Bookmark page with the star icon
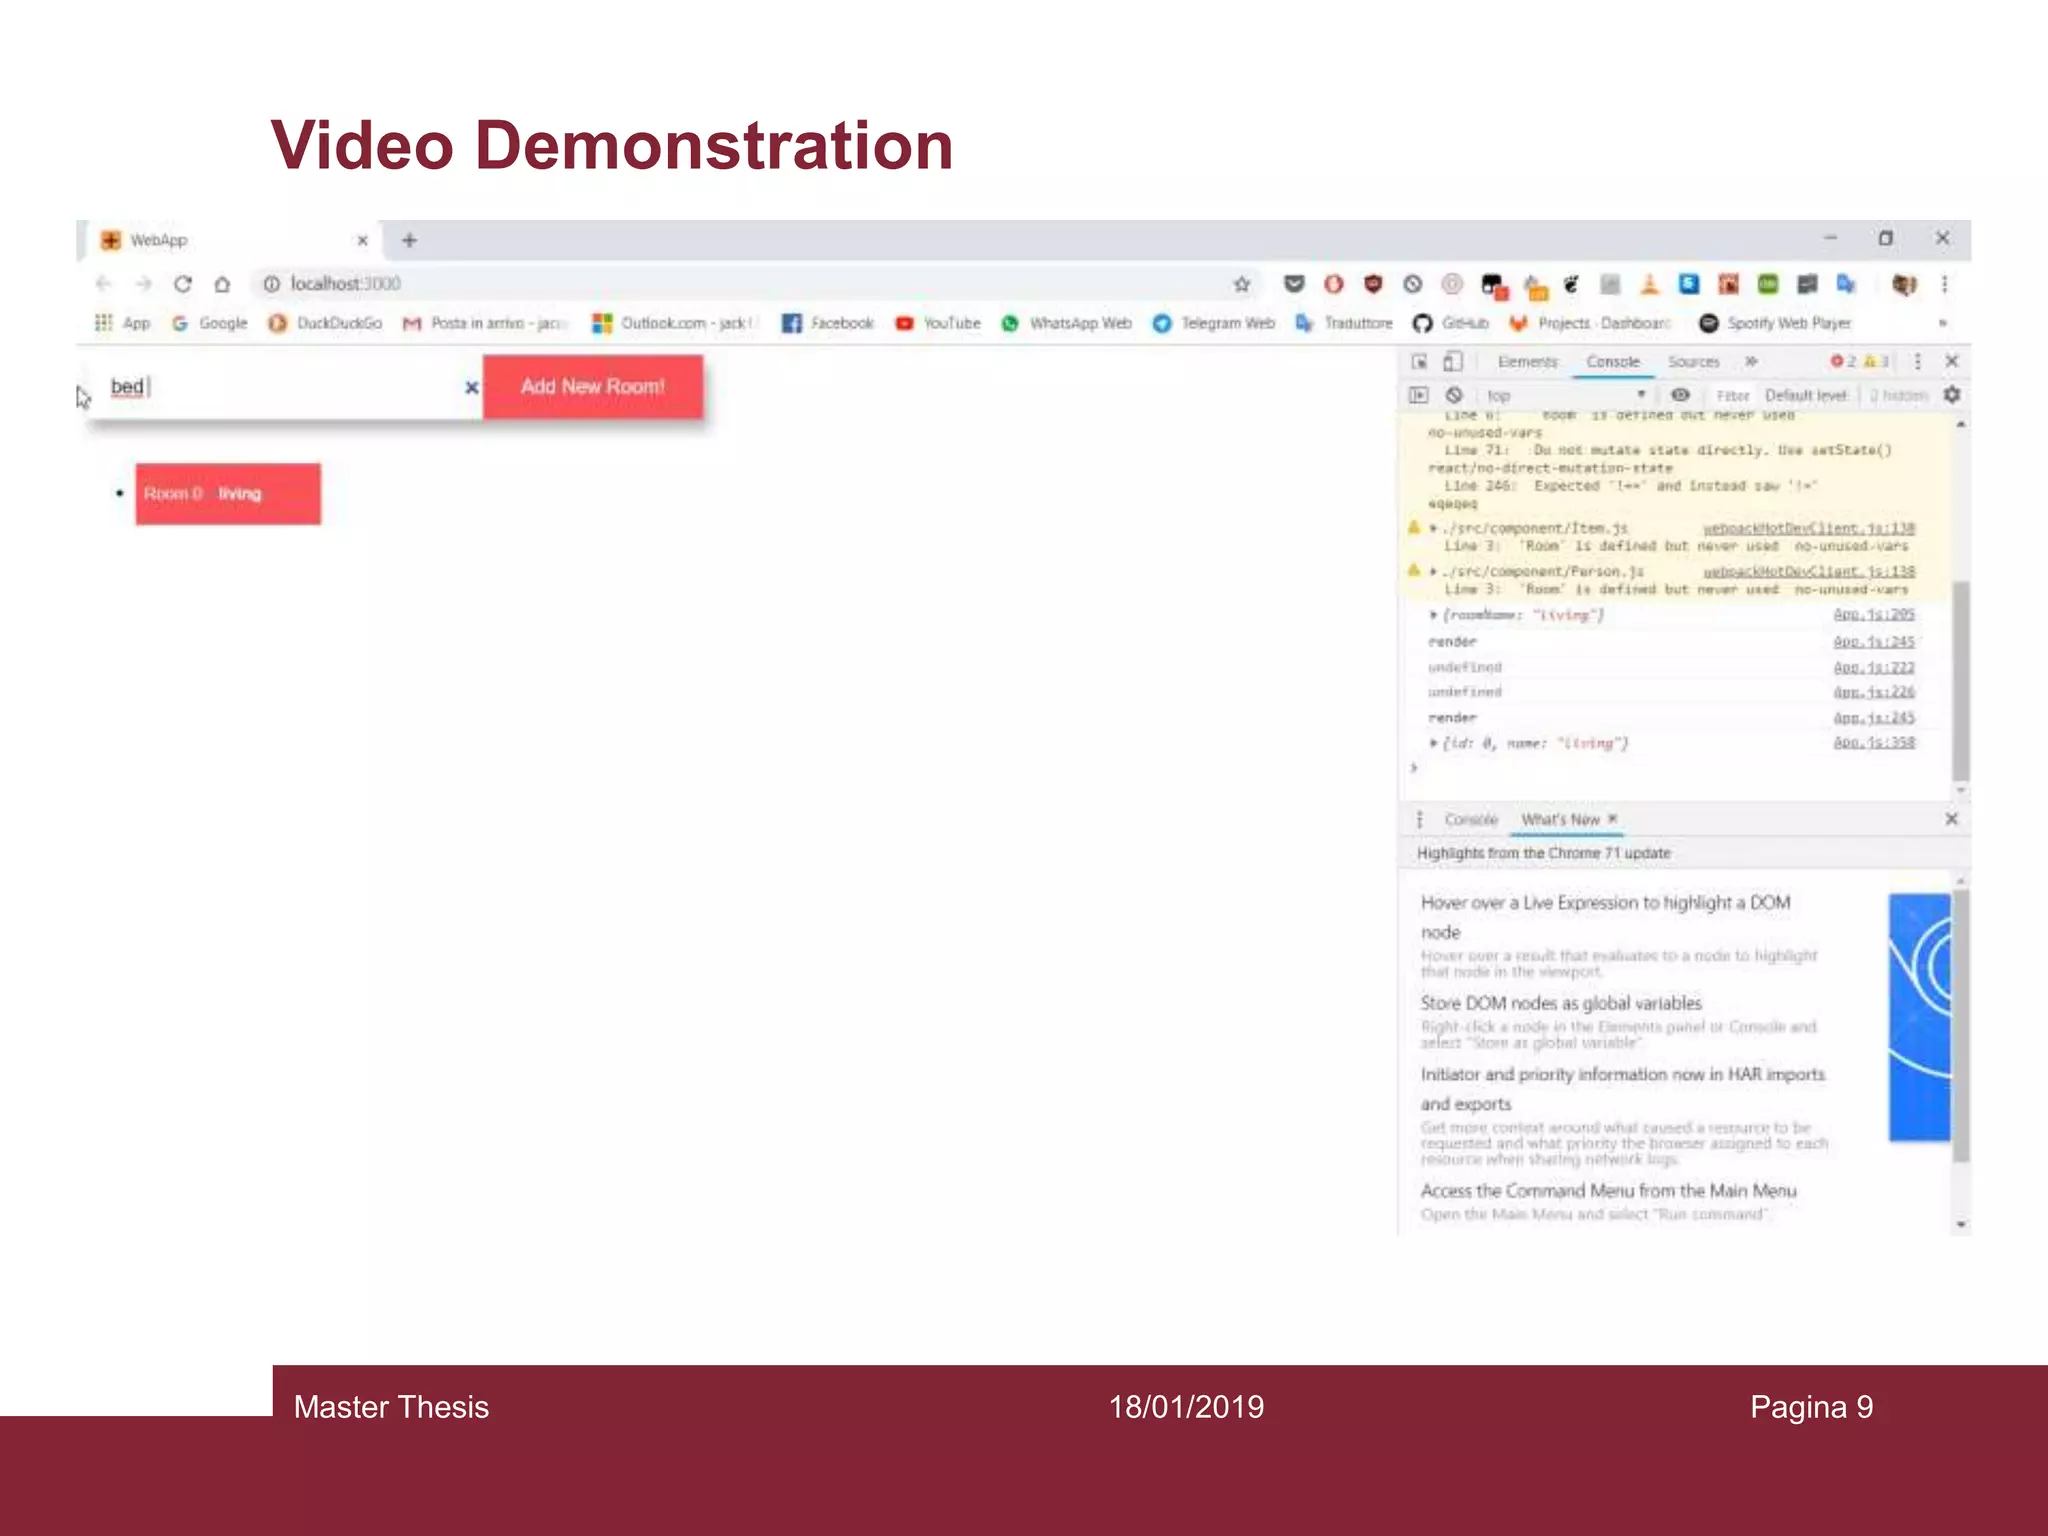This screenshot has width=2048, height=1536. coord(1242,284)
